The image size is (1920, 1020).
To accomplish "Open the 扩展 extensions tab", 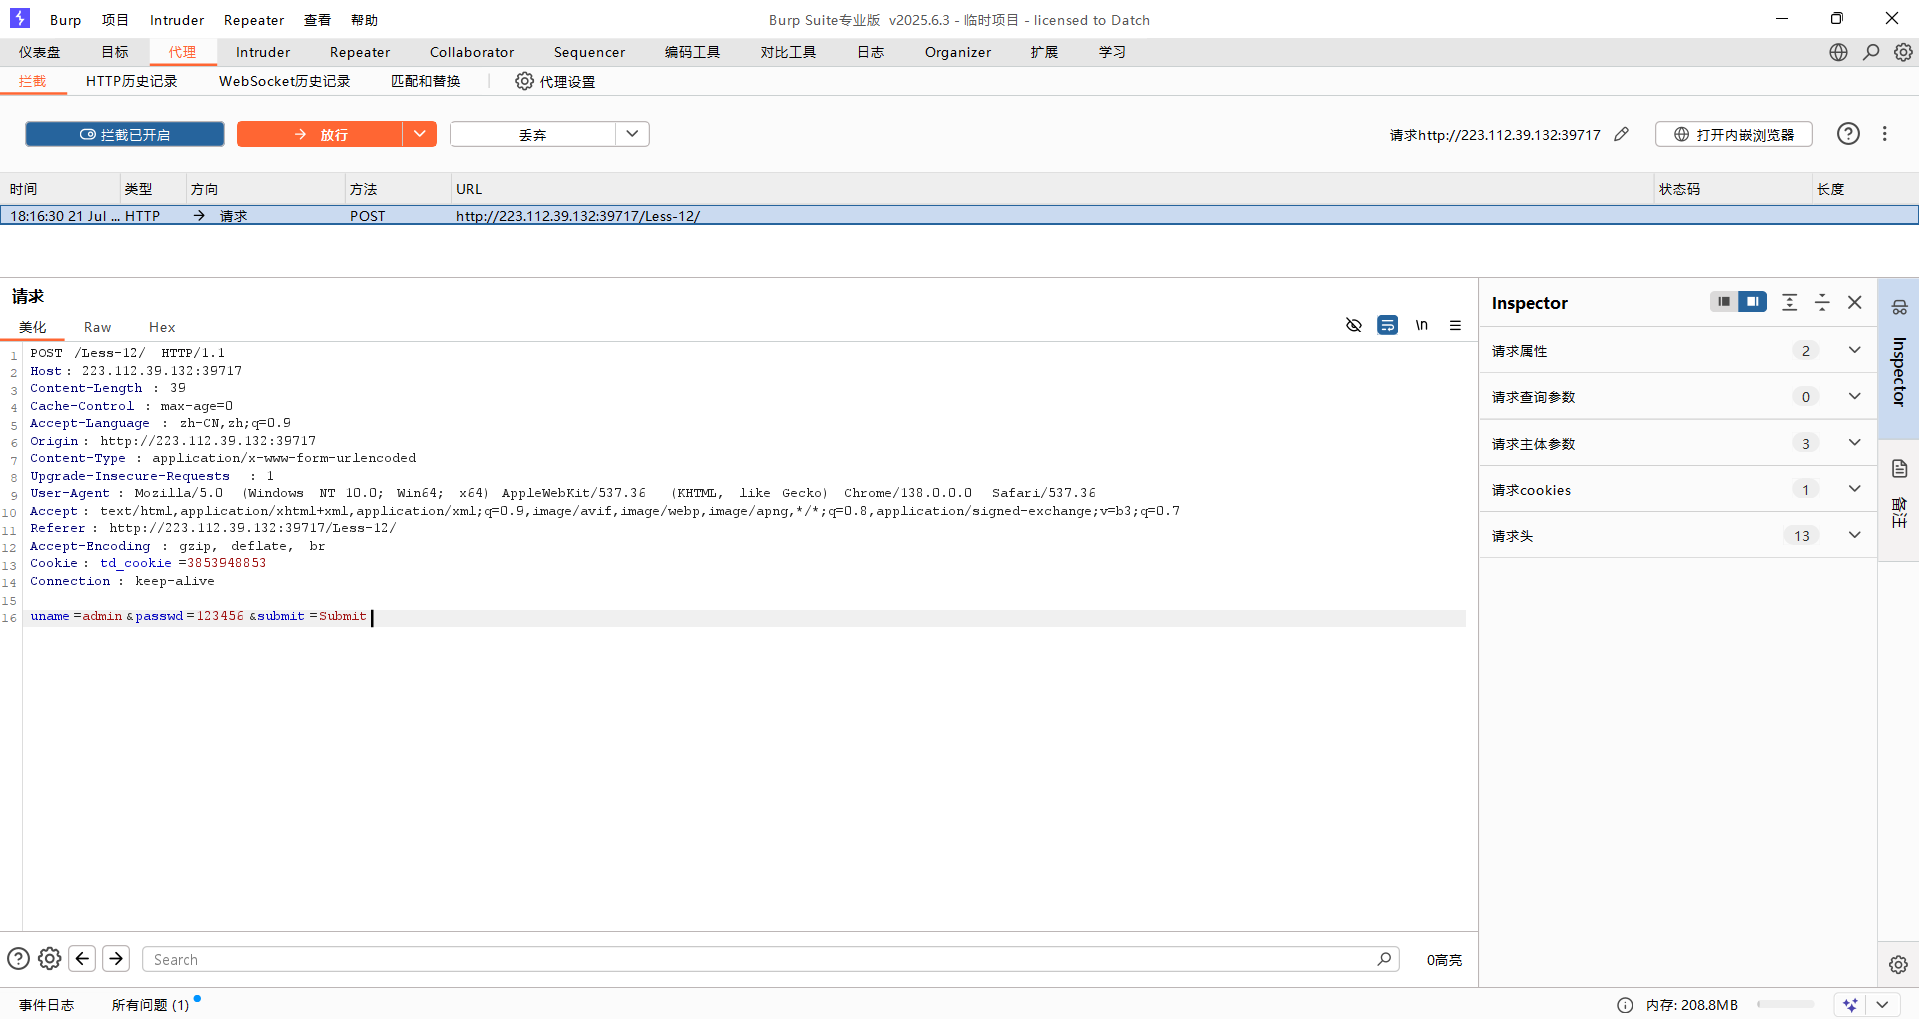I will coord(1044,52).
